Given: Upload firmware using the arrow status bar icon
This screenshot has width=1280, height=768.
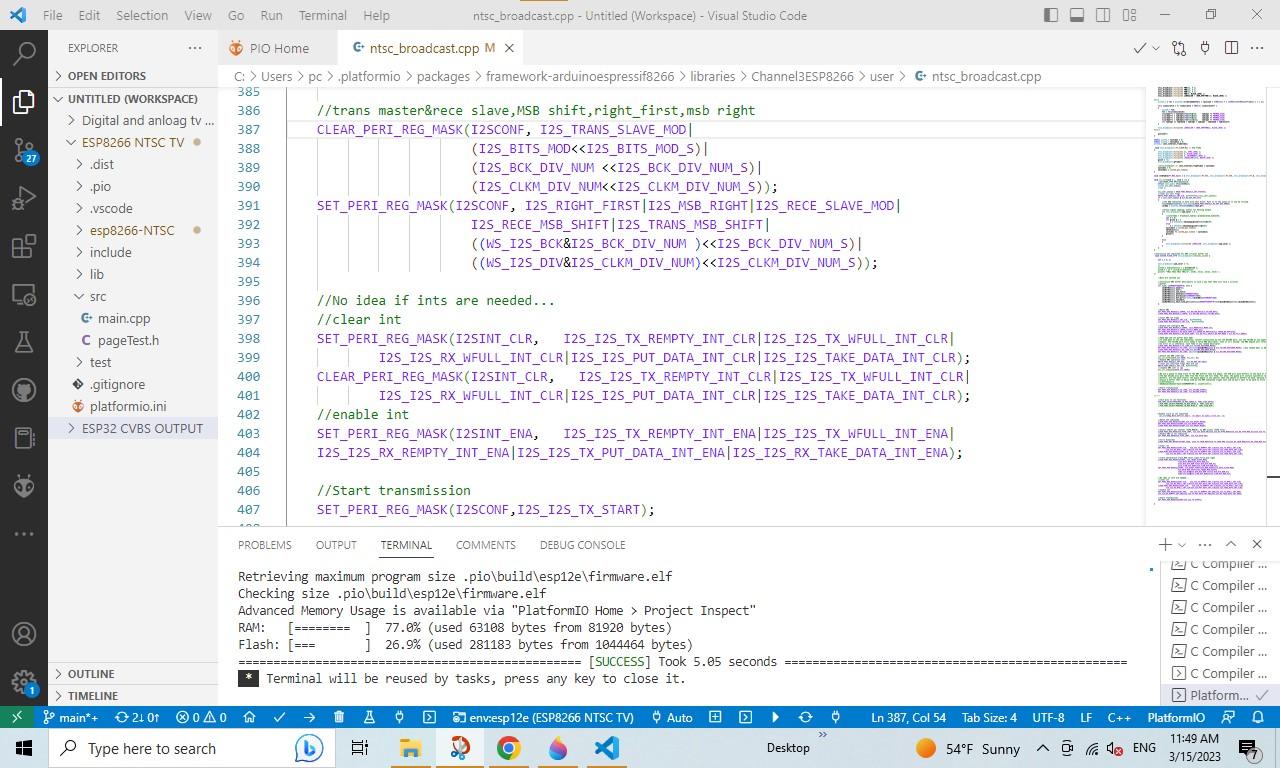Looking at the screenshot, I should [309, 716].
